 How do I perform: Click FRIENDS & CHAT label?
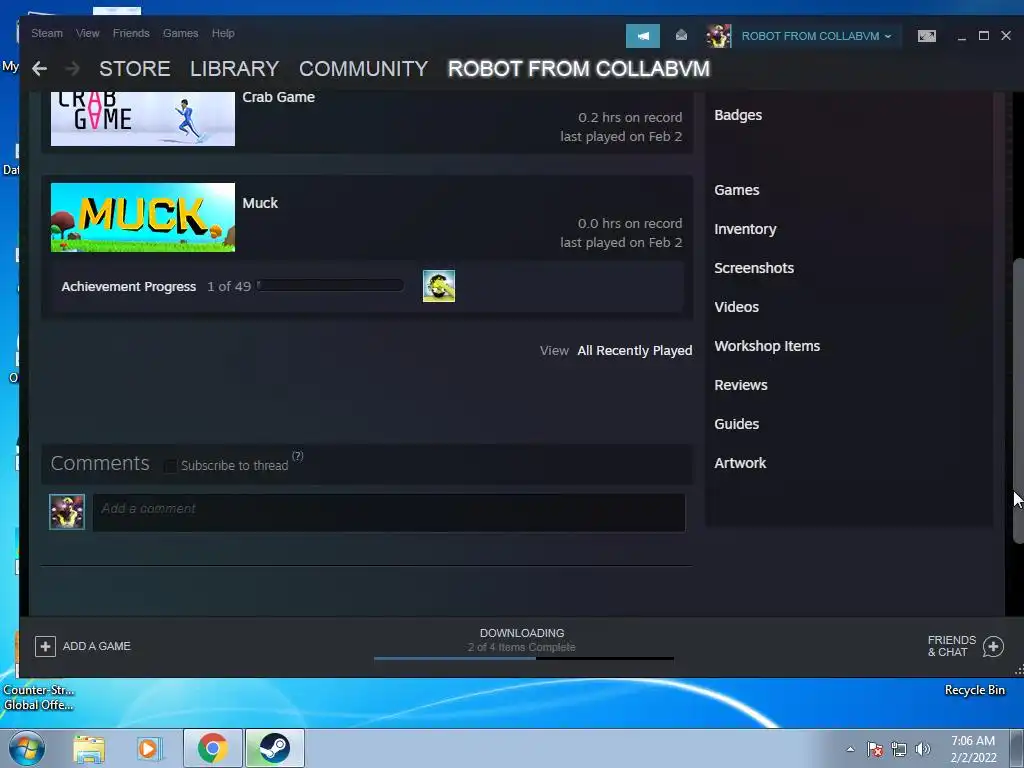[952, 646]
